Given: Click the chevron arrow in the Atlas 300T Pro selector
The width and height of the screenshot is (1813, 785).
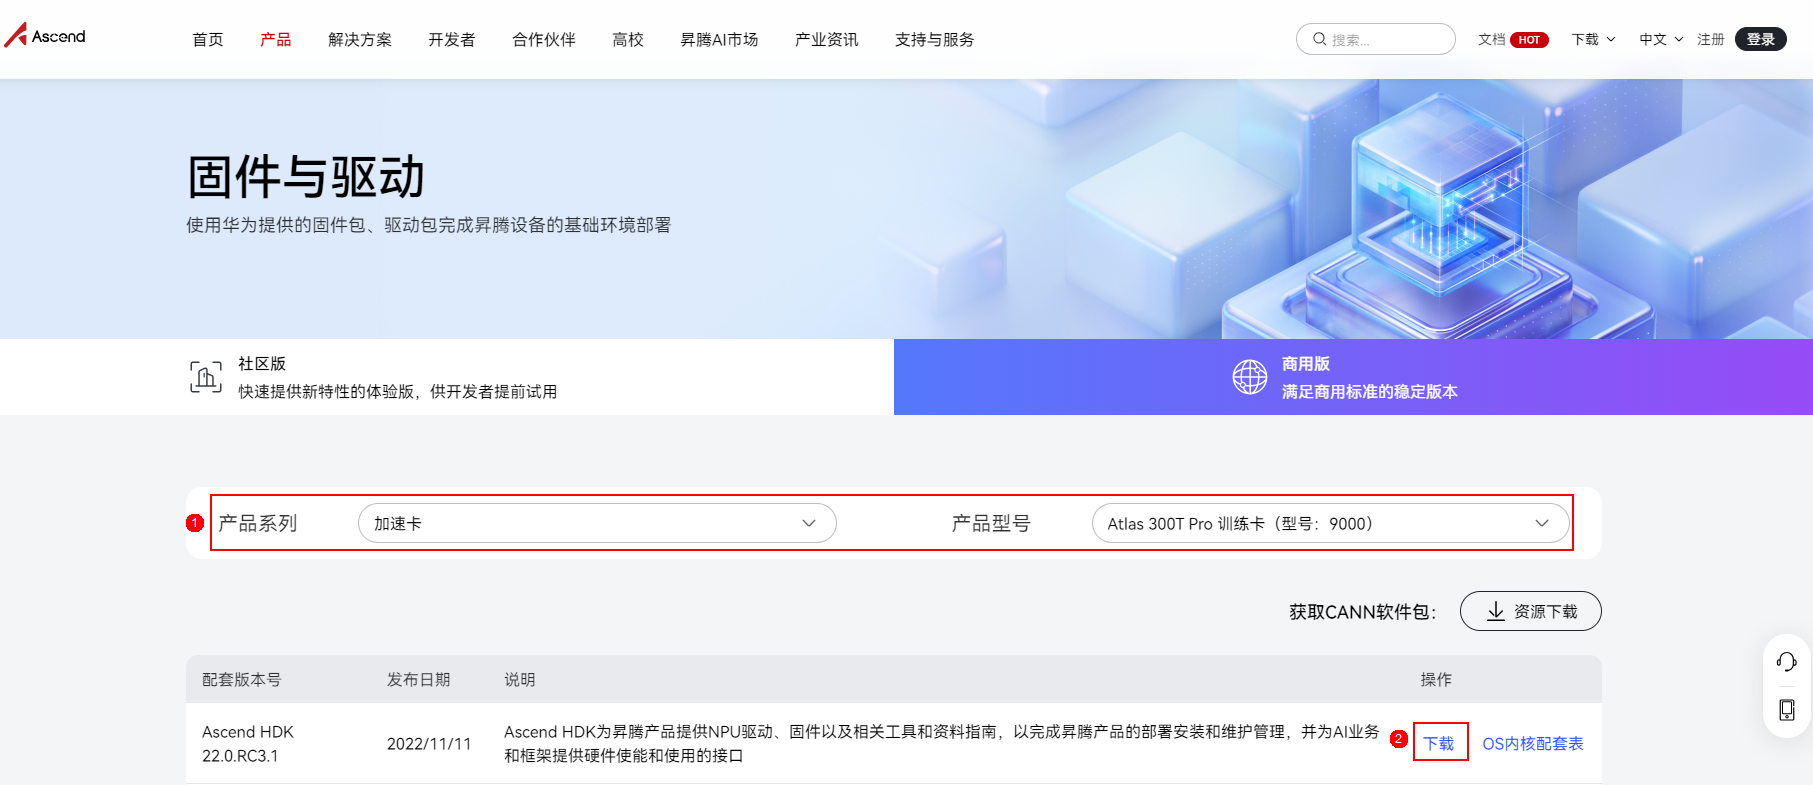Looking at the screenshot, I should click(x=1542, y=523).
